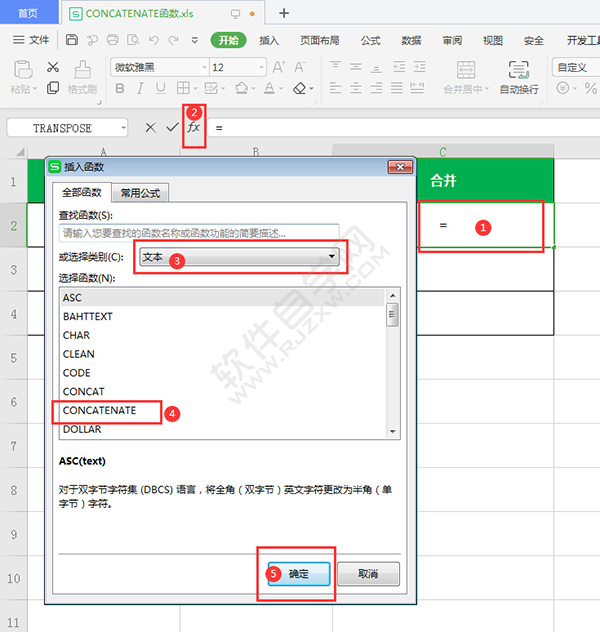Toggle Bold formatting
This screenshot has width=600, height=632.
click(120, 88)
